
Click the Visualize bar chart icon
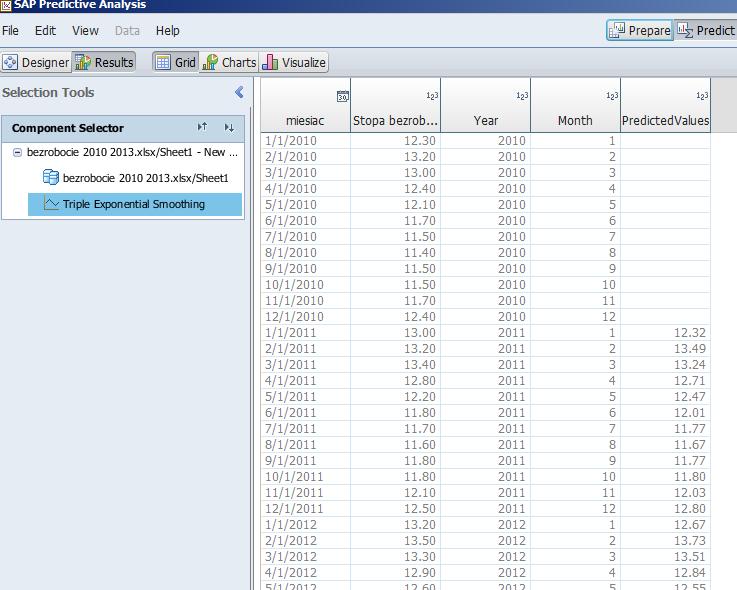(270, 62)
